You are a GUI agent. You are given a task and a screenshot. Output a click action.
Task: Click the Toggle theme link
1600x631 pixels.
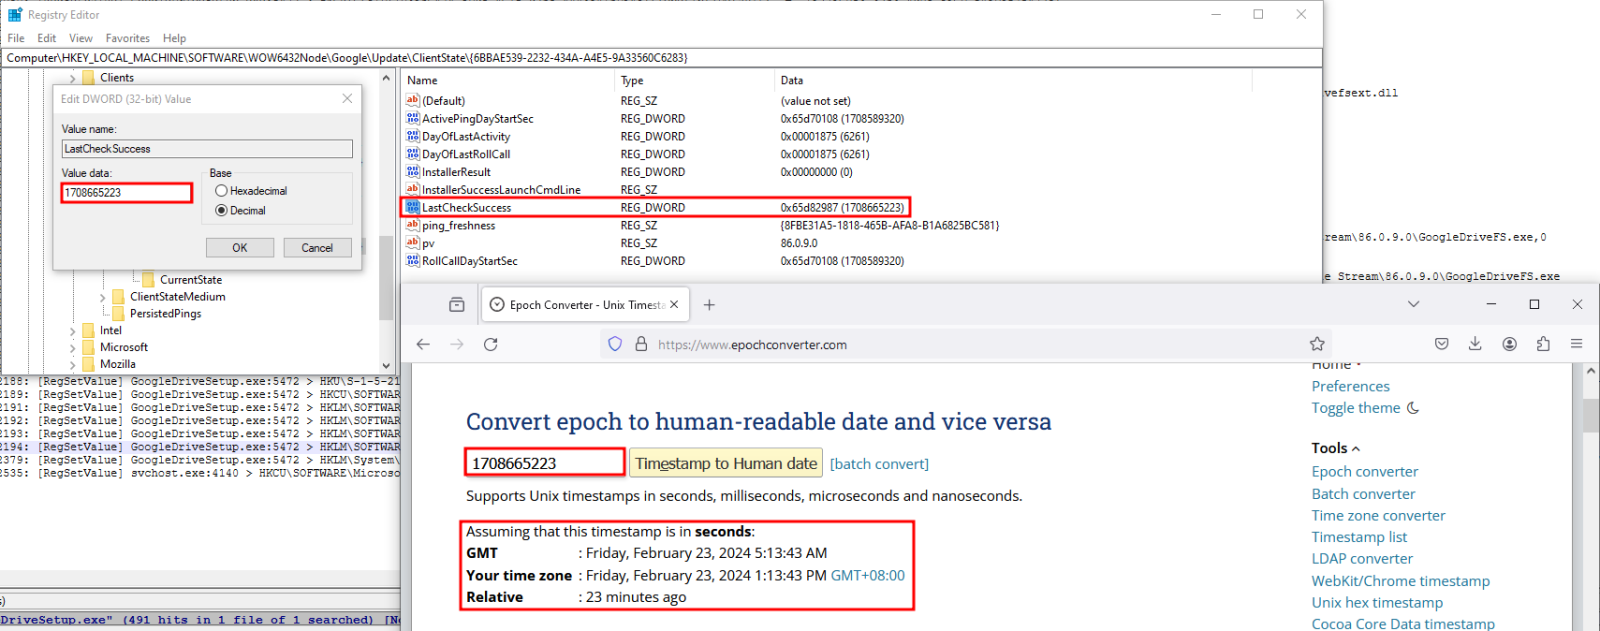pos(1356,408)
